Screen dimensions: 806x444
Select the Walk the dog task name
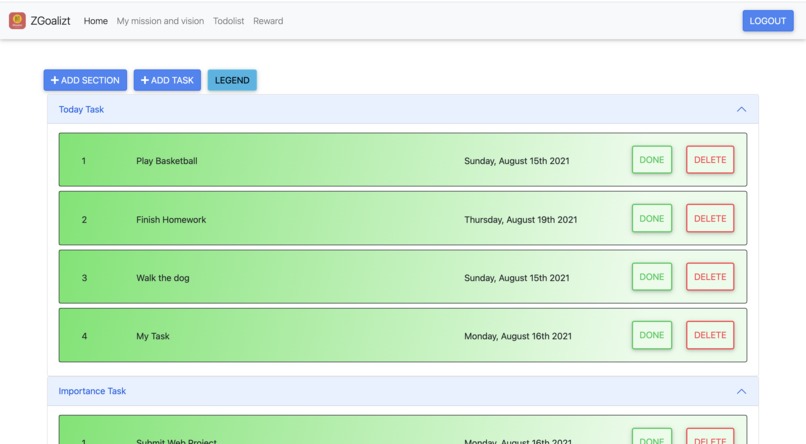(x=162, y=278)
